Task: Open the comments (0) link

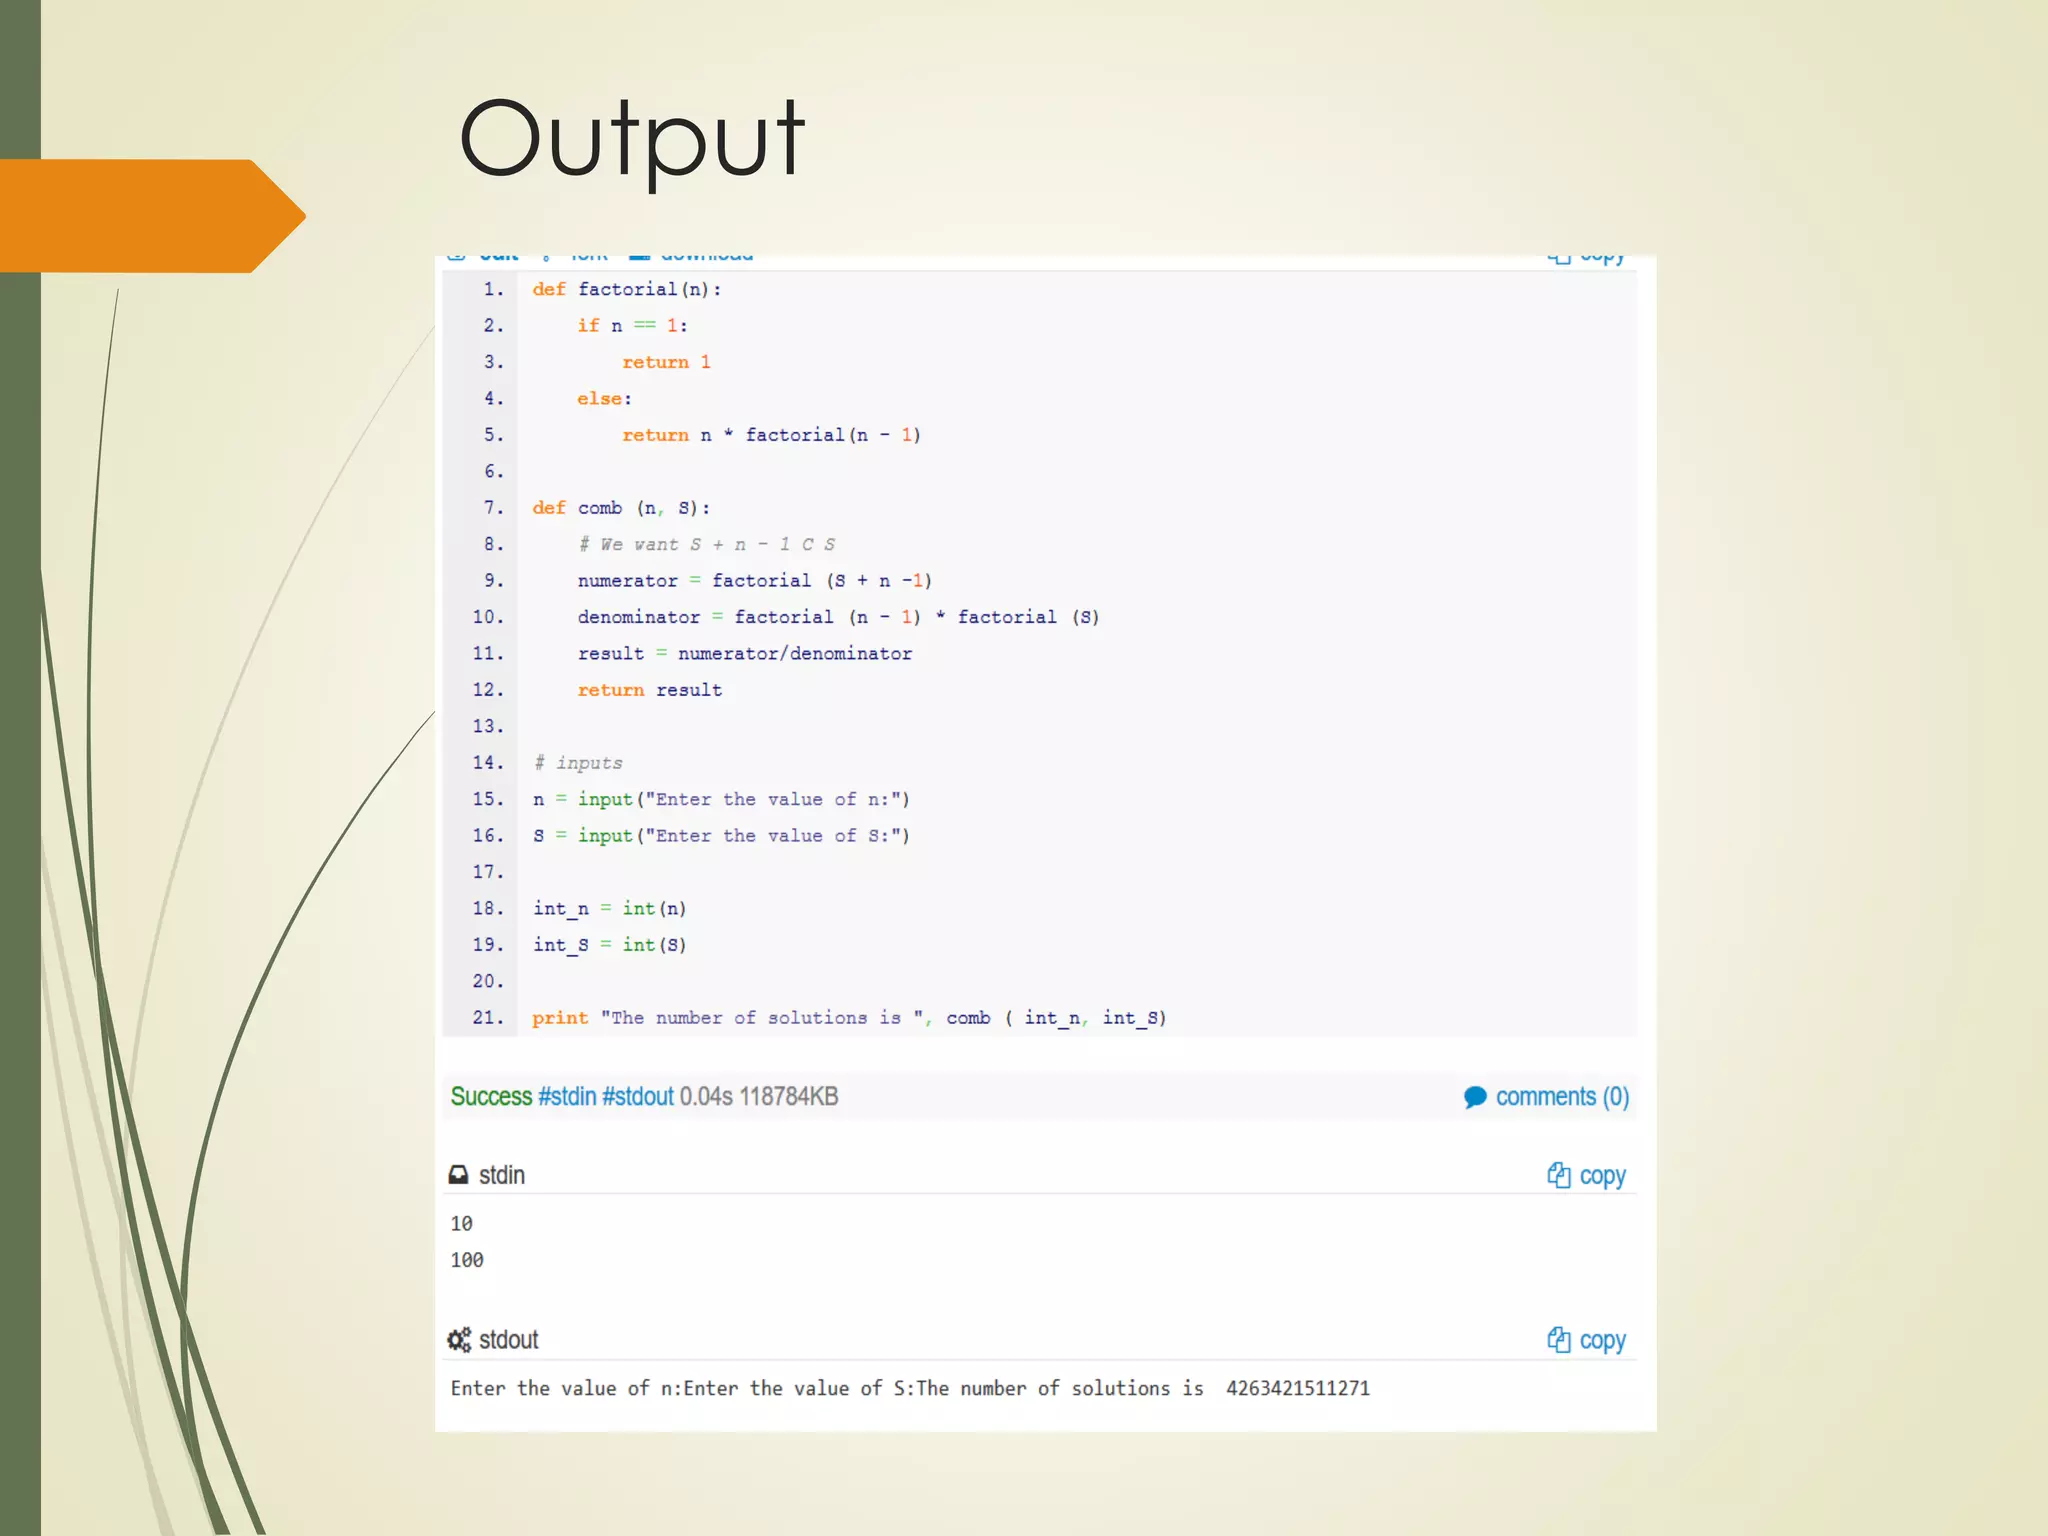Action: click(1562, 1097)
